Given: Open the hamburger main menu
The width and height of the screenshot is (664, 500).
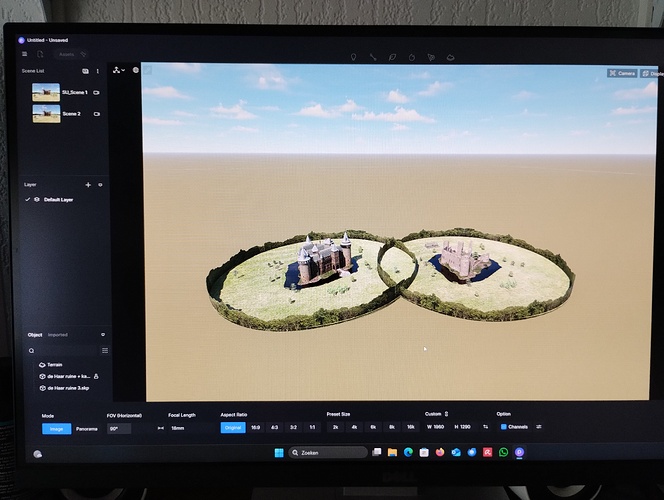Looking at the screenshot, I should click(x=25, y=54).
